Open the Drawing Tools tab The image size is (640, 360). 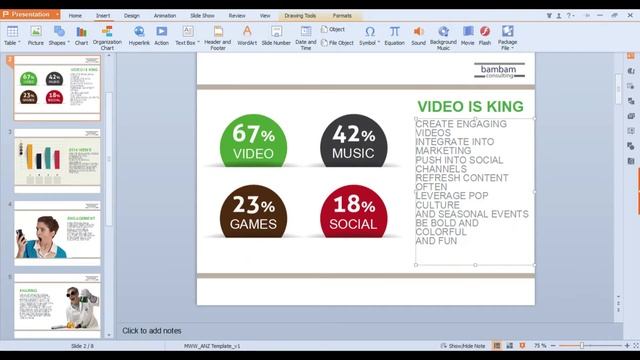[x=300, y=16]
